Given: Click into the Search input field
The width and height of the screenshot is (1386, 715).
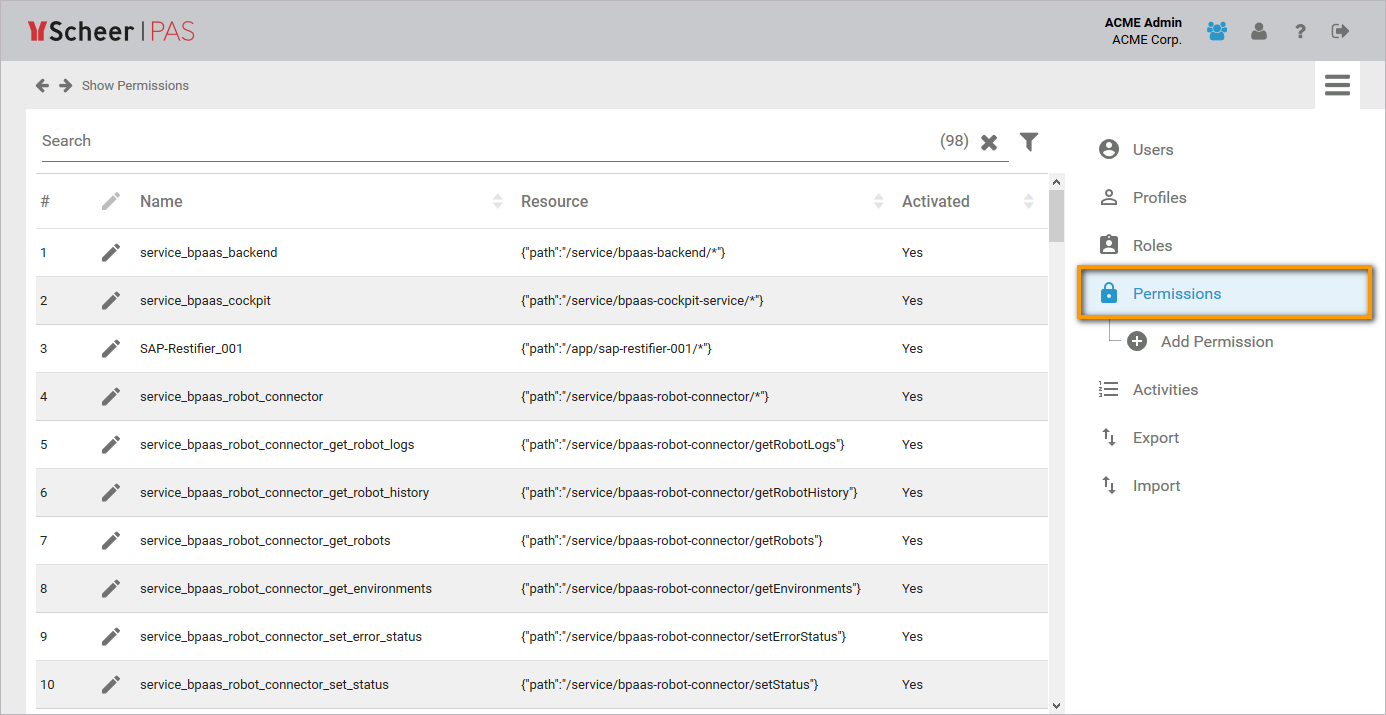Looking at the screenshot, I should tap(480, 141).
